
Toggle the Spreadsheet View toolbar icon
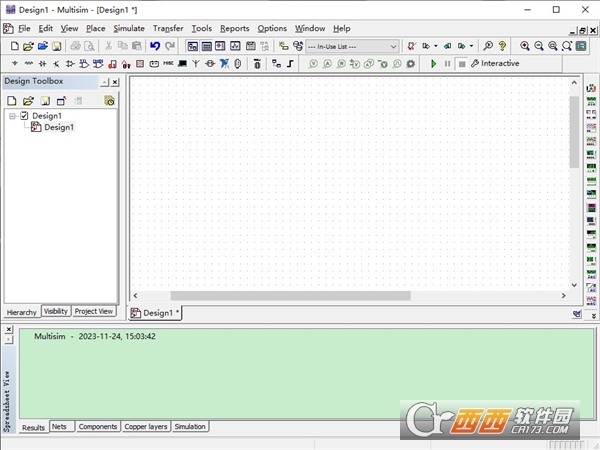206,46
